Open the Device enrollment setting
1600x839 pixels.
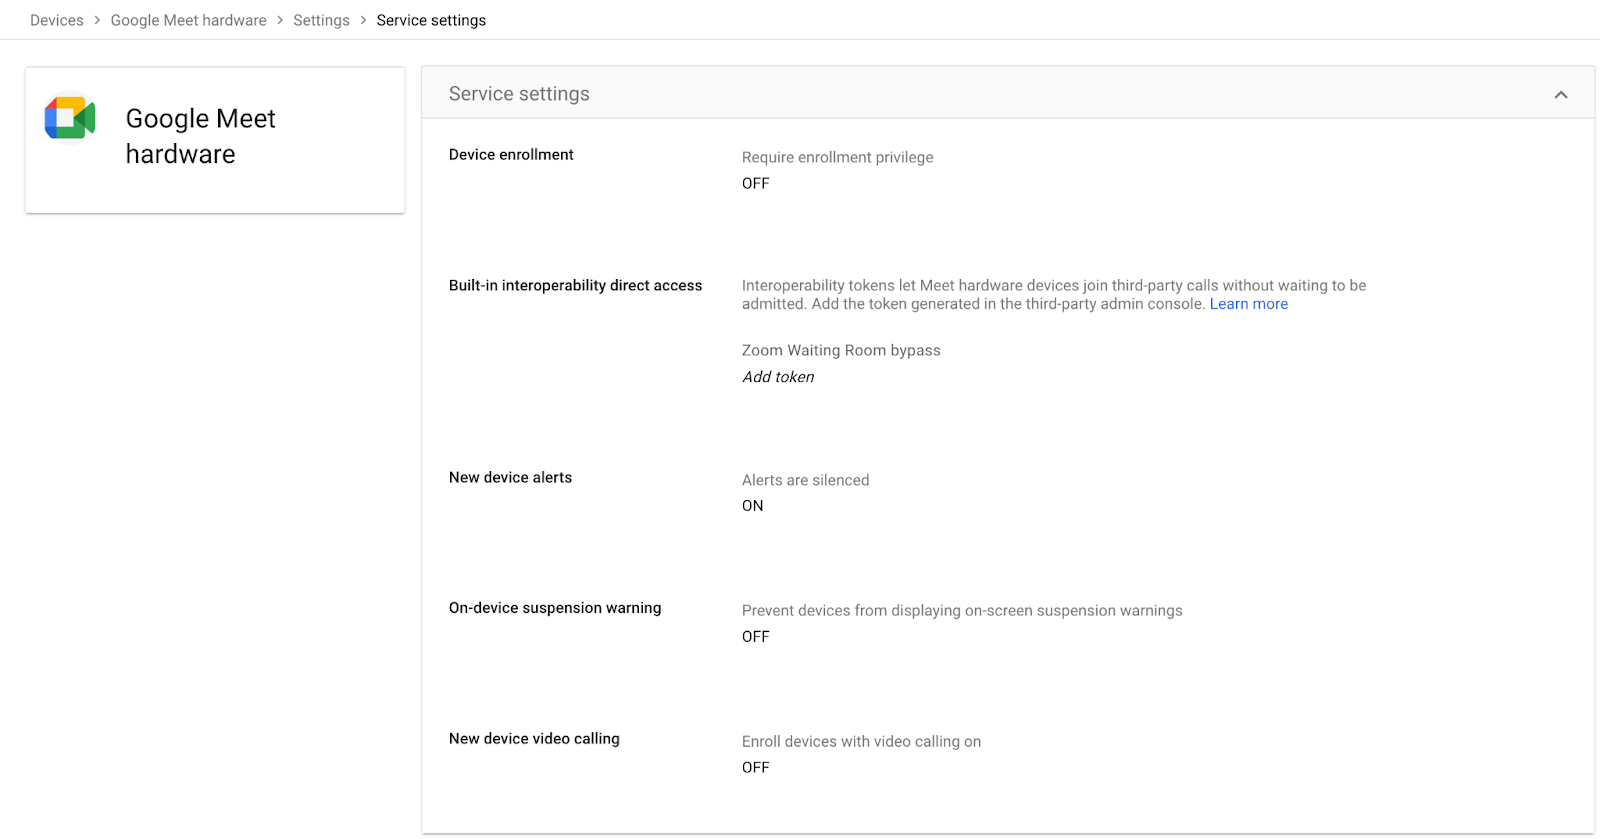pos(511,155)
